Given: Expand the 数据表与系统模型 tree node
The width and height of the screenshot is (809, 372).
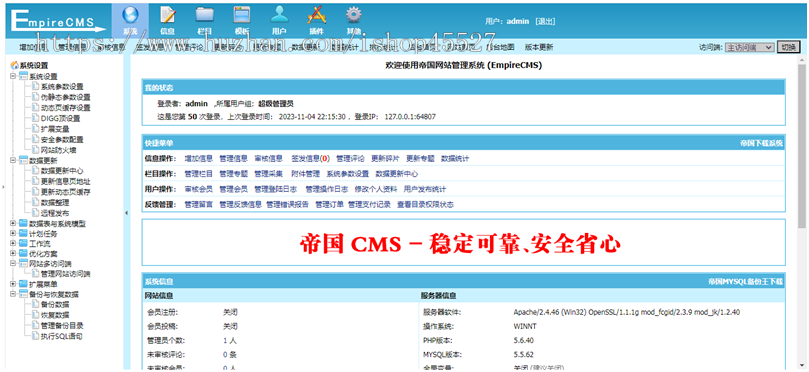Looking at the screenshot, I should pyautogui.click(x=13, y=223).
